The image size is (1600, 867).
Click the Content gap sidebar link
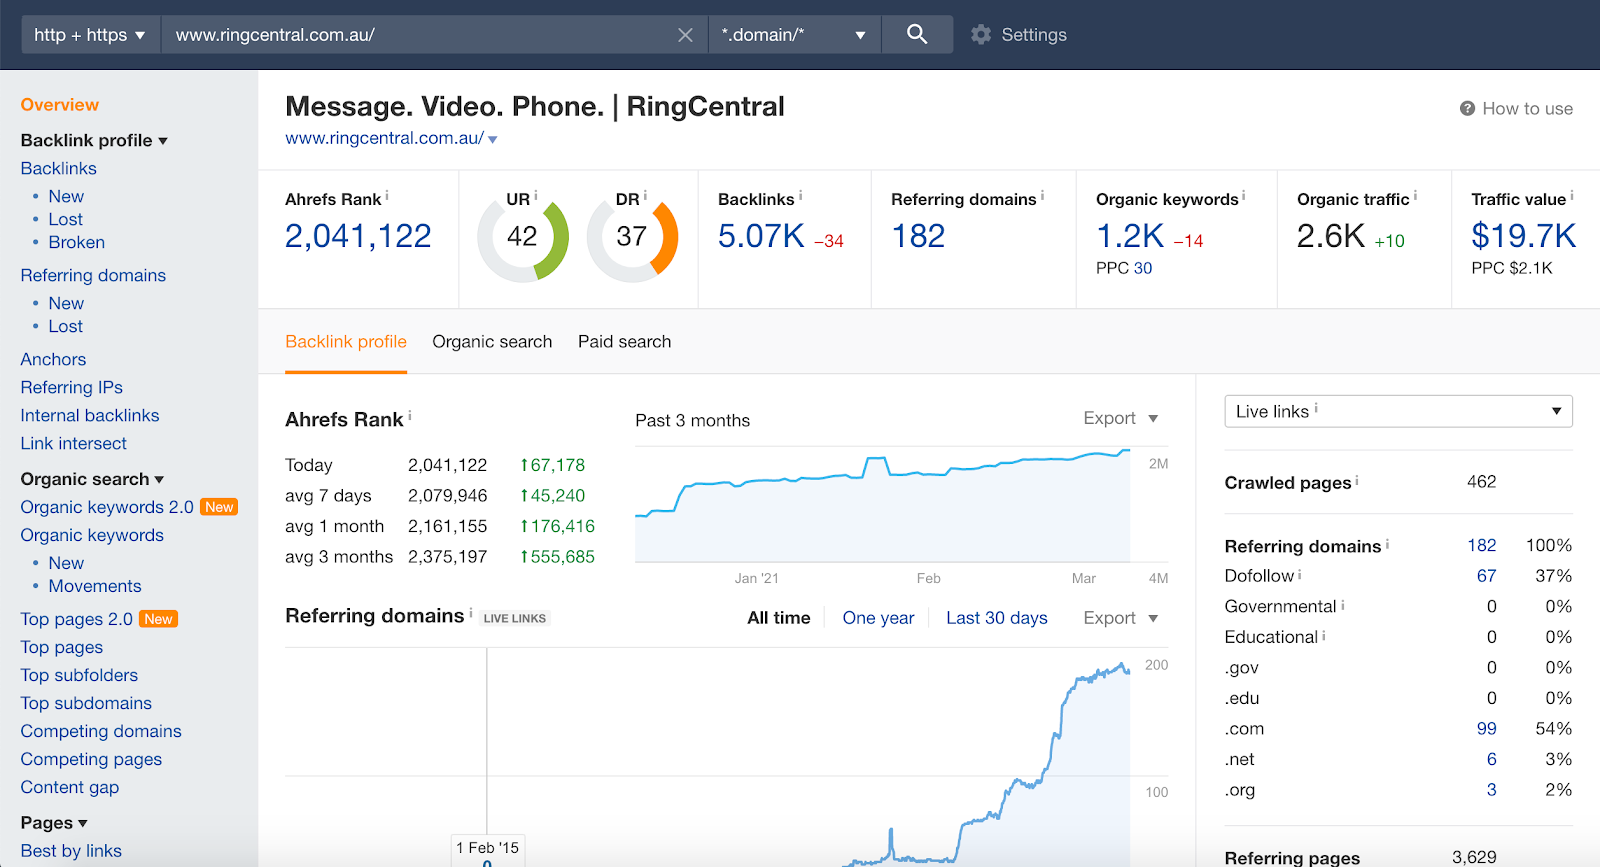pos(70,787)
